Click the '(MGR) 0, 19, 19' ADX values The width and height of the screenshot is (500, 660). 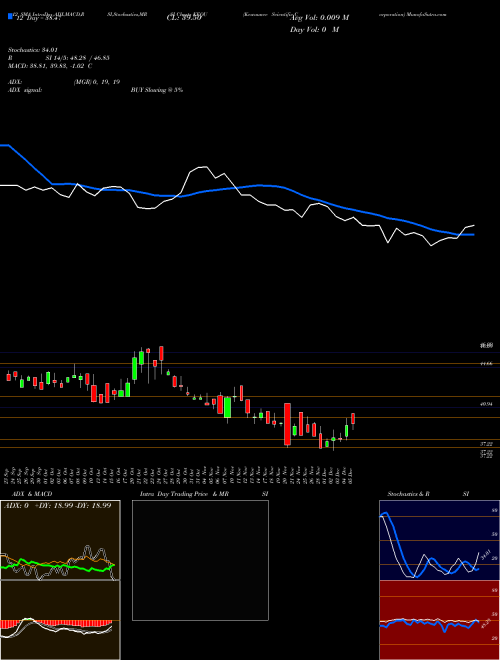[97, 82]
